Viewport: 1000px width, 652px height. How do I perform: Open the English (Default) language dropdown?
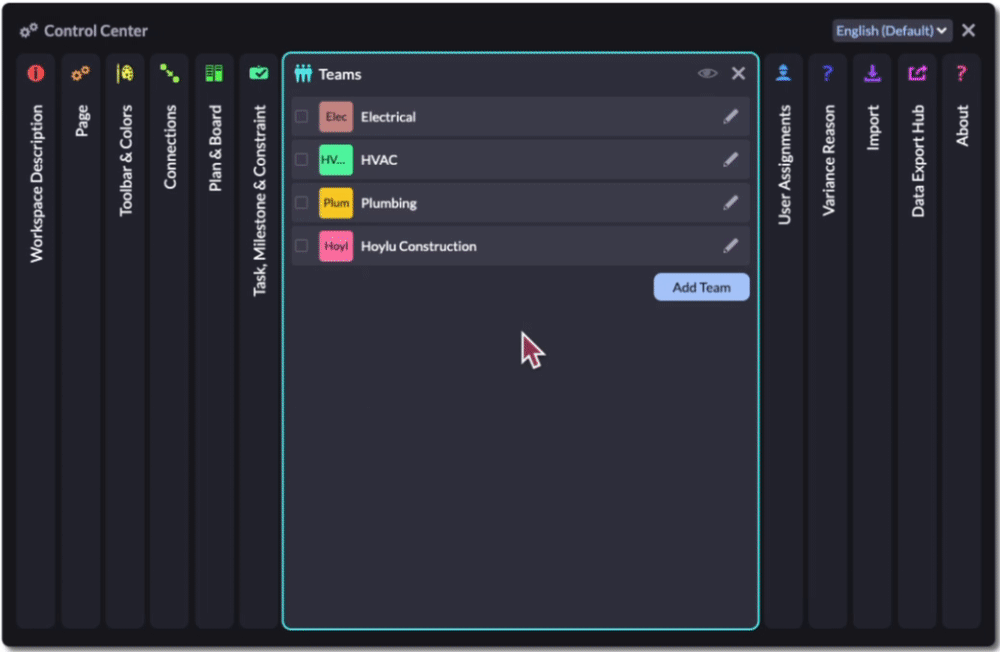[892, 31]
